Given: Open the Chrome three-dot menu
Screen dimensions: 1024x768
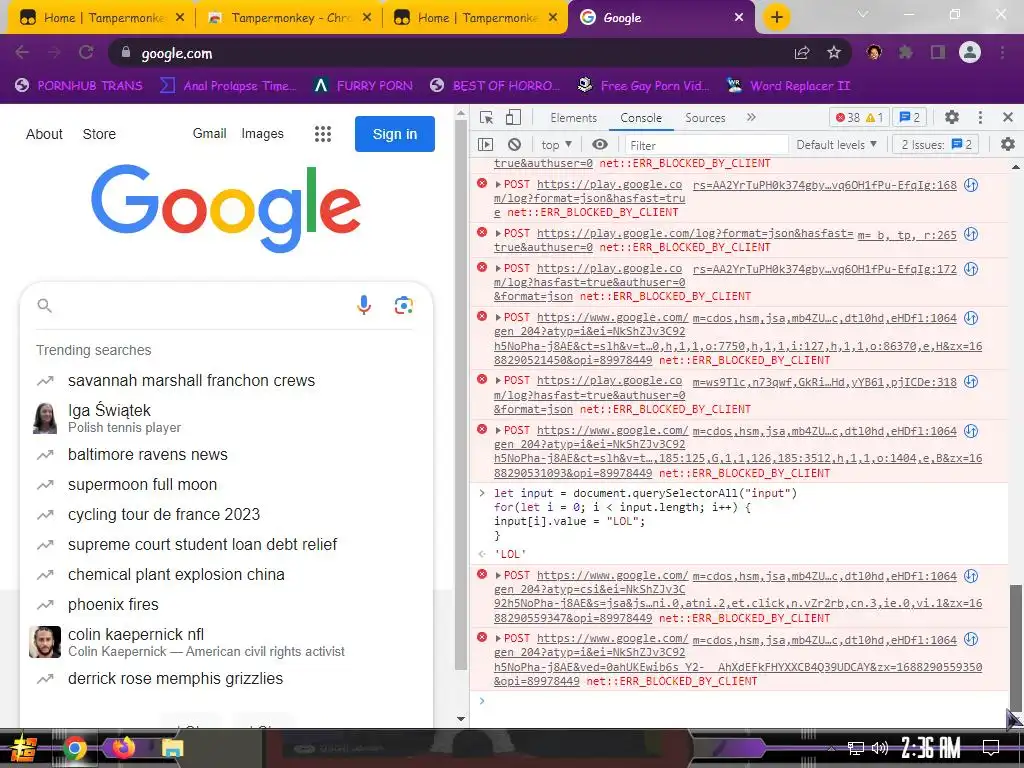Looking at the screenshot, I should (x=1002, y=53).
